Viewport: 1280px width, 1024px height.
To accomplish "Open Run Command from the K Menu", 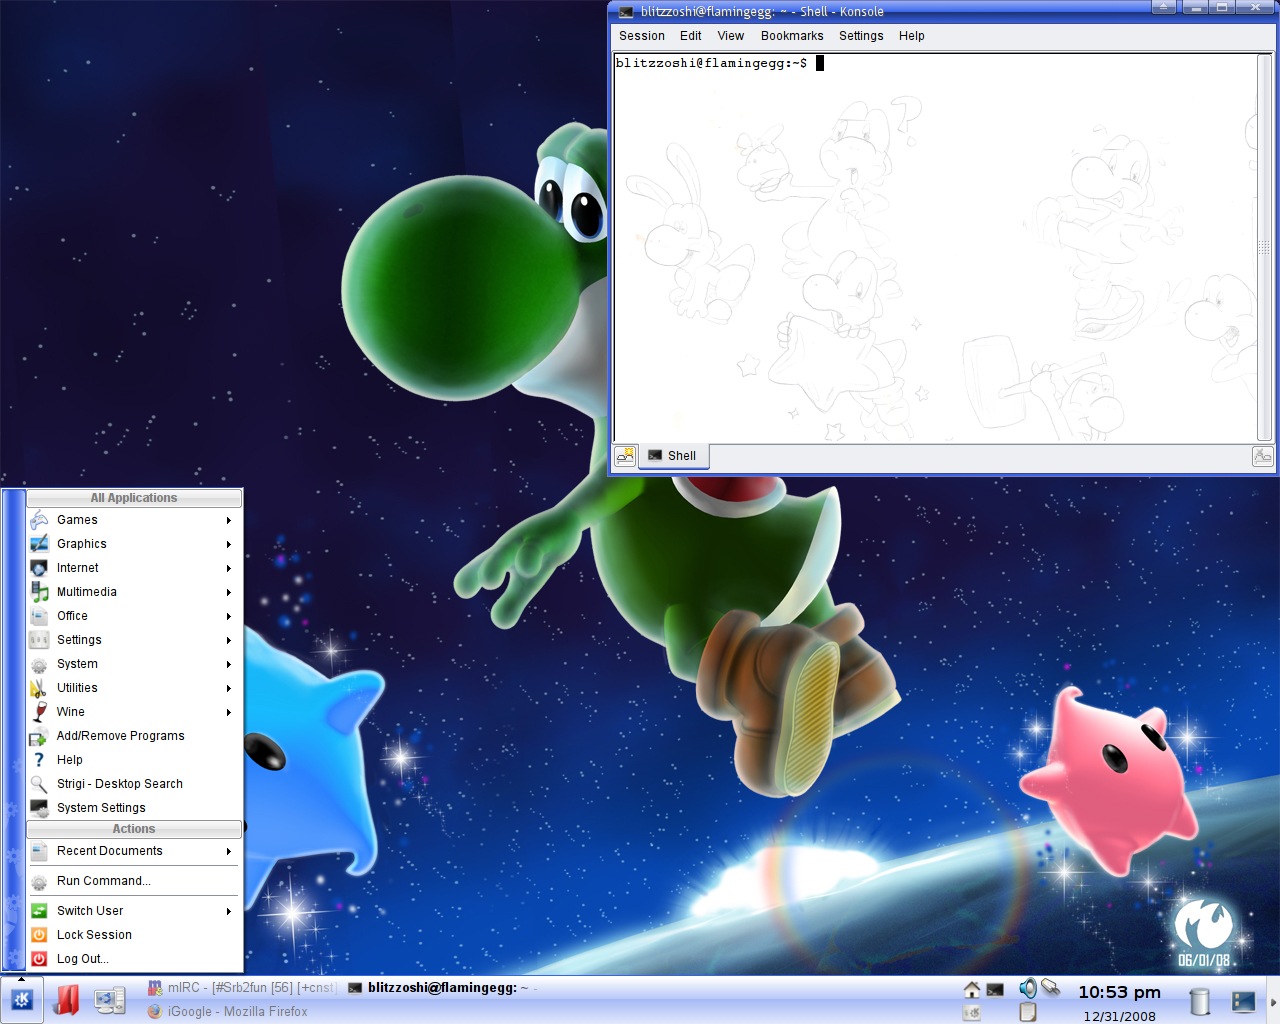I will [x=103, y=881].
